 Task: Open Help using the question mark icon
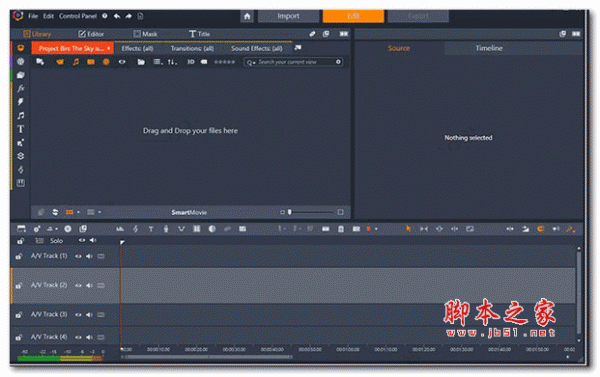tap(104, 16)
